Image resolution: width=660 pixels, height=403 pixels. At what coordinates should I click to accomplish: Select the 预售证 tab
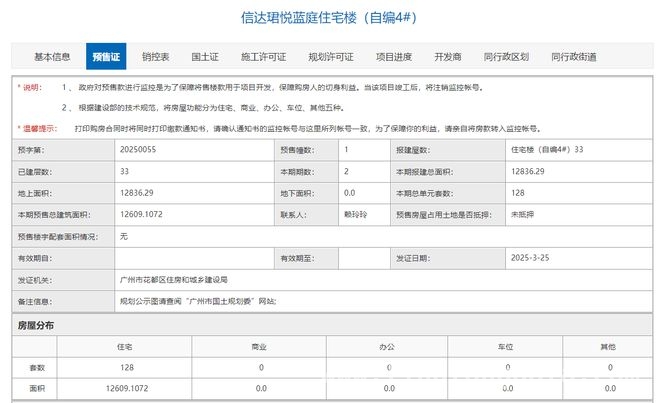coord(106,56)
